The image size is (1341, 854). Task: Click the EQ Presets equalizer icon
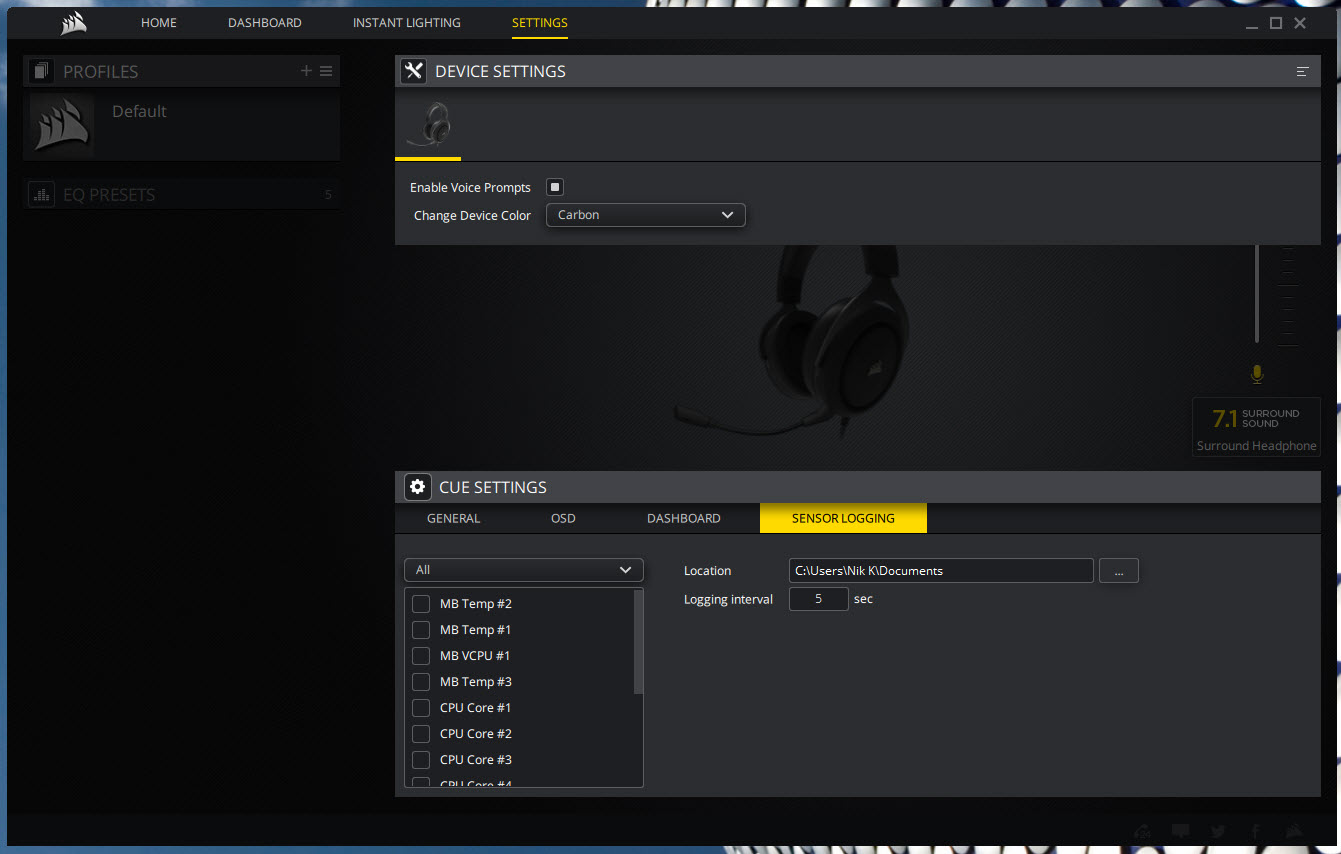[41, 195]
